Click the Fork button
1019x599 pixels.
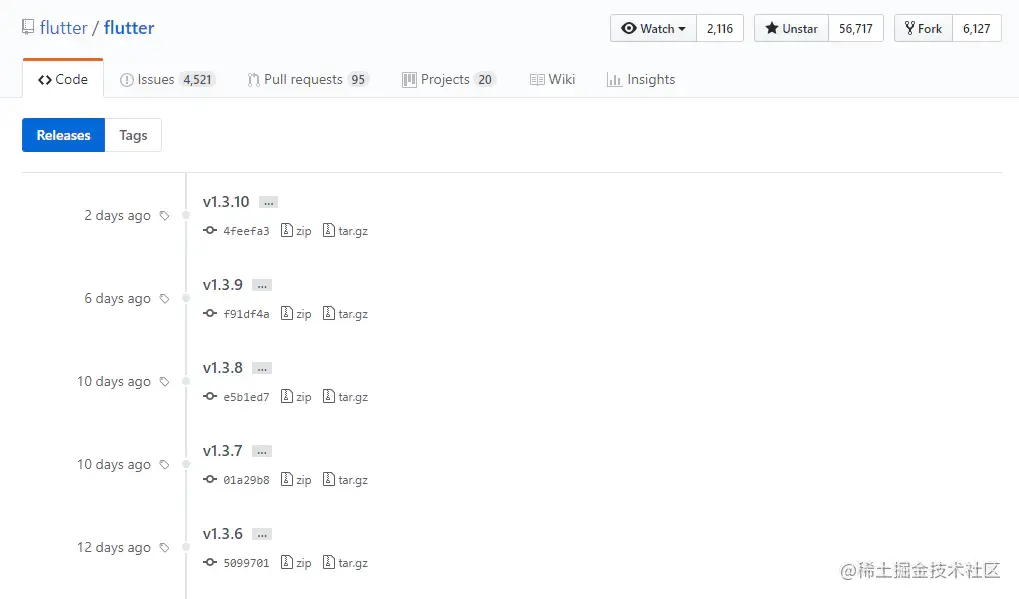[923, 29]
